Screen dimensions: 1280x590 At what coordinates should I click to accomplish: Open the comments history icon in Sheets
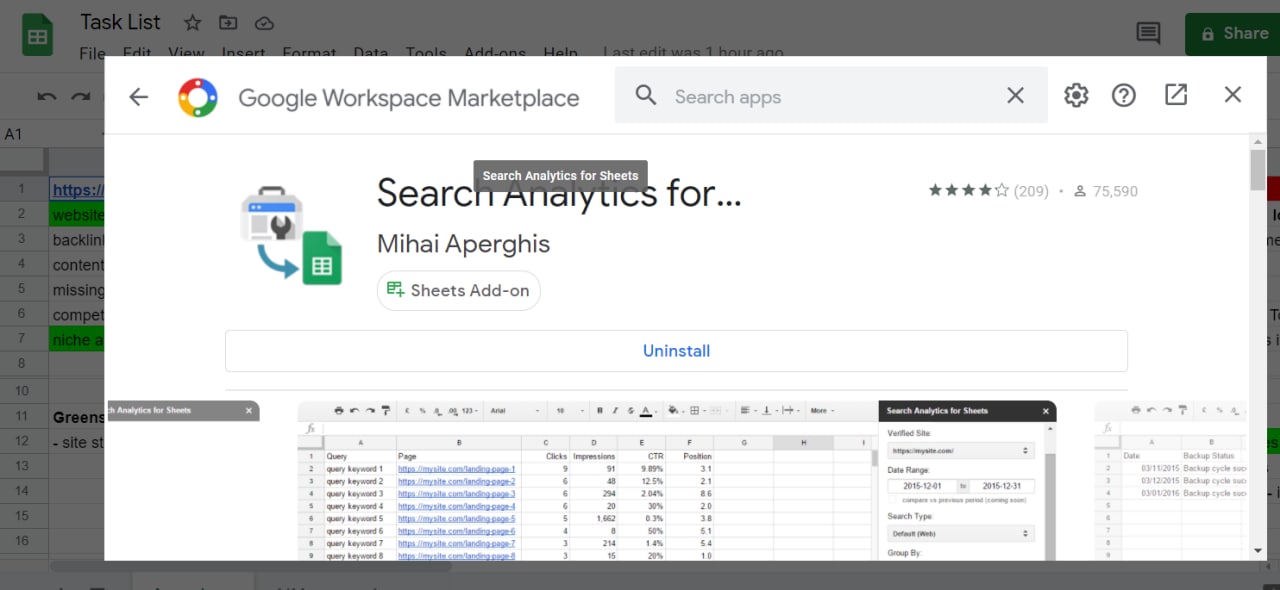tap(1148, 33)
